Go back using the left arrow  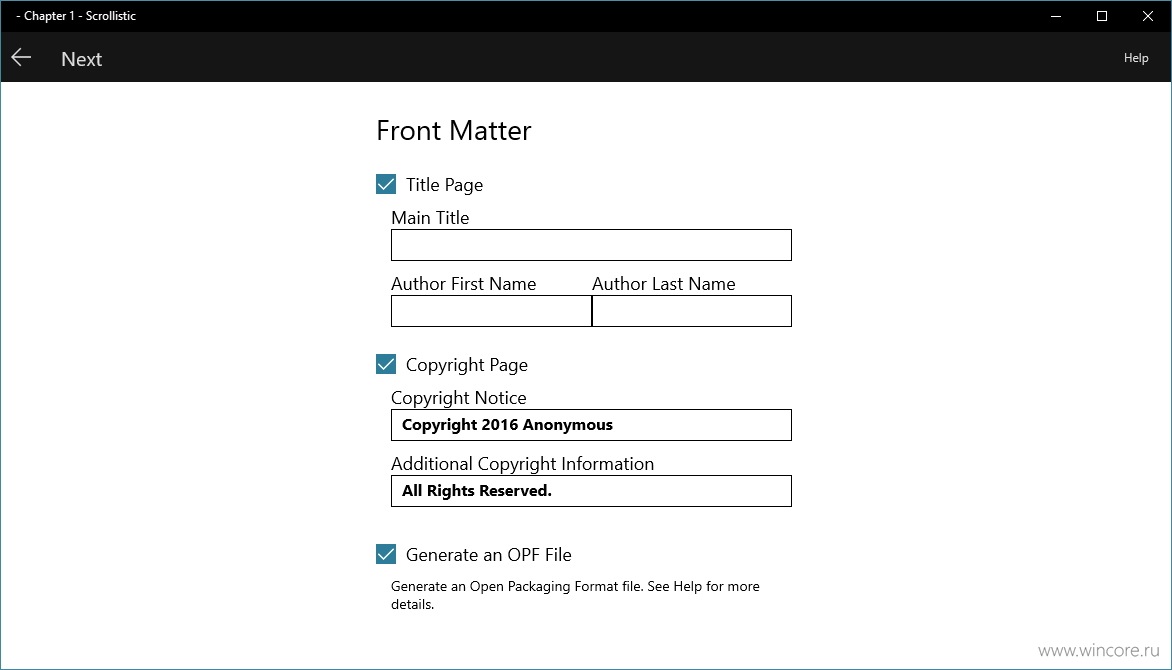[x=21, y=58]
